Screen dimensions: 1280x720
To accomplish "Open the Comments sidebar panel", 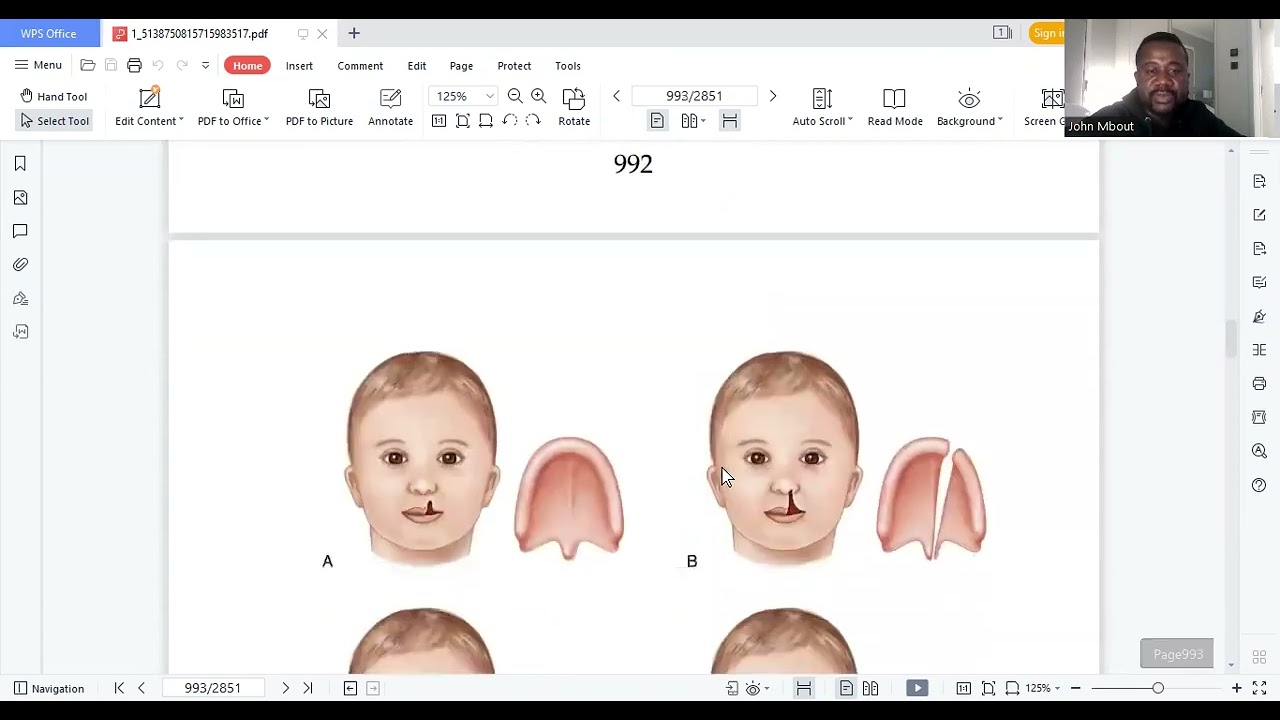I will [x=20, y=231].
